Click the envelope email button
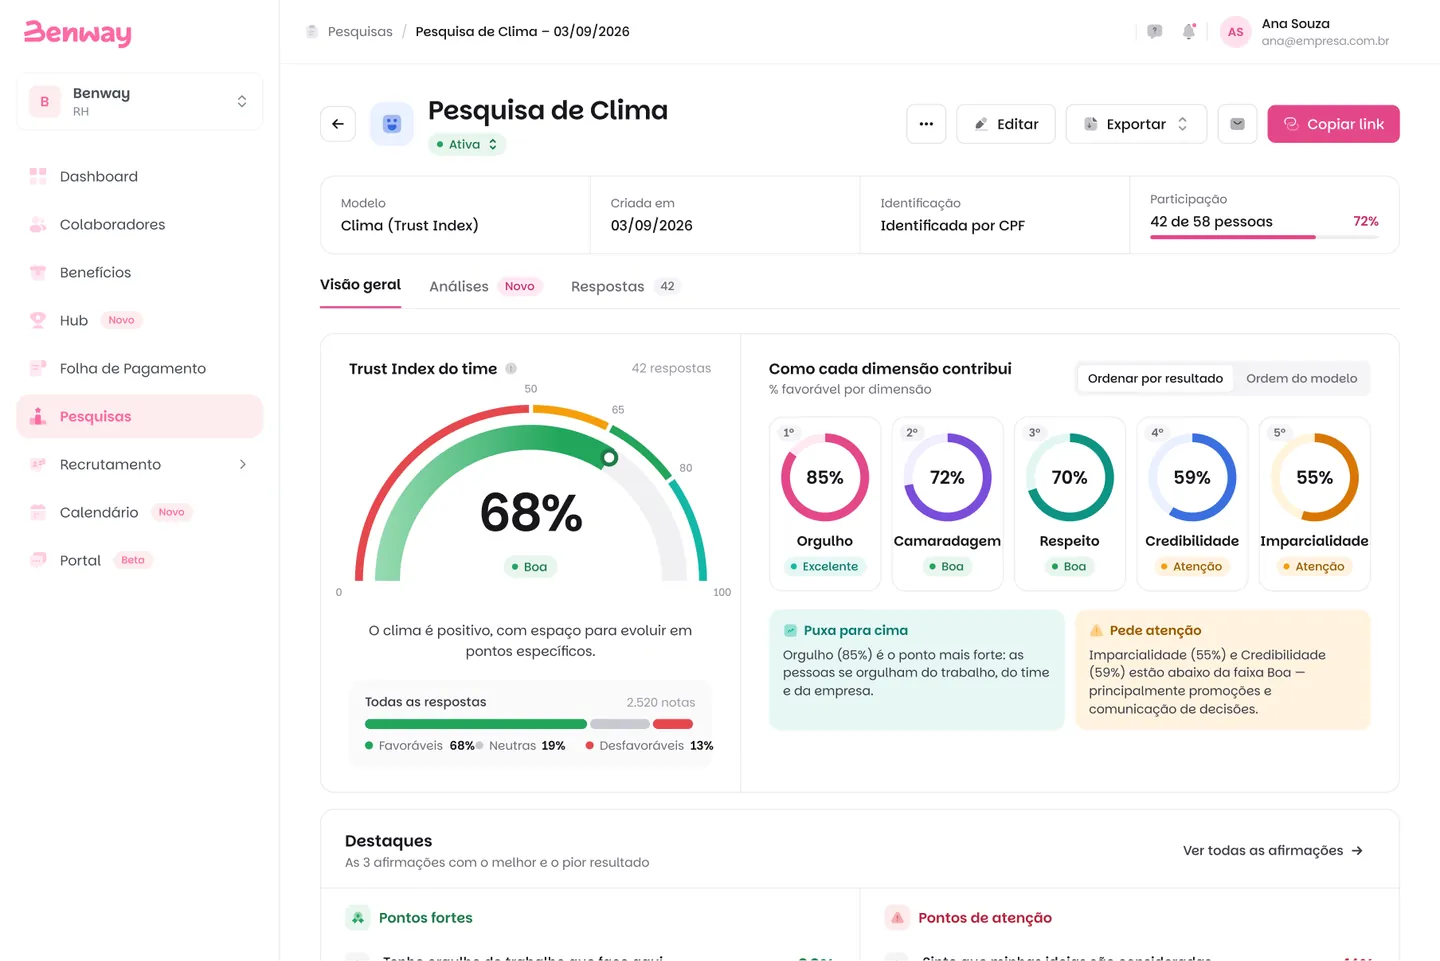This screenshot has height=961, width=1440. pyautogui.click(x=1237, y=124)
